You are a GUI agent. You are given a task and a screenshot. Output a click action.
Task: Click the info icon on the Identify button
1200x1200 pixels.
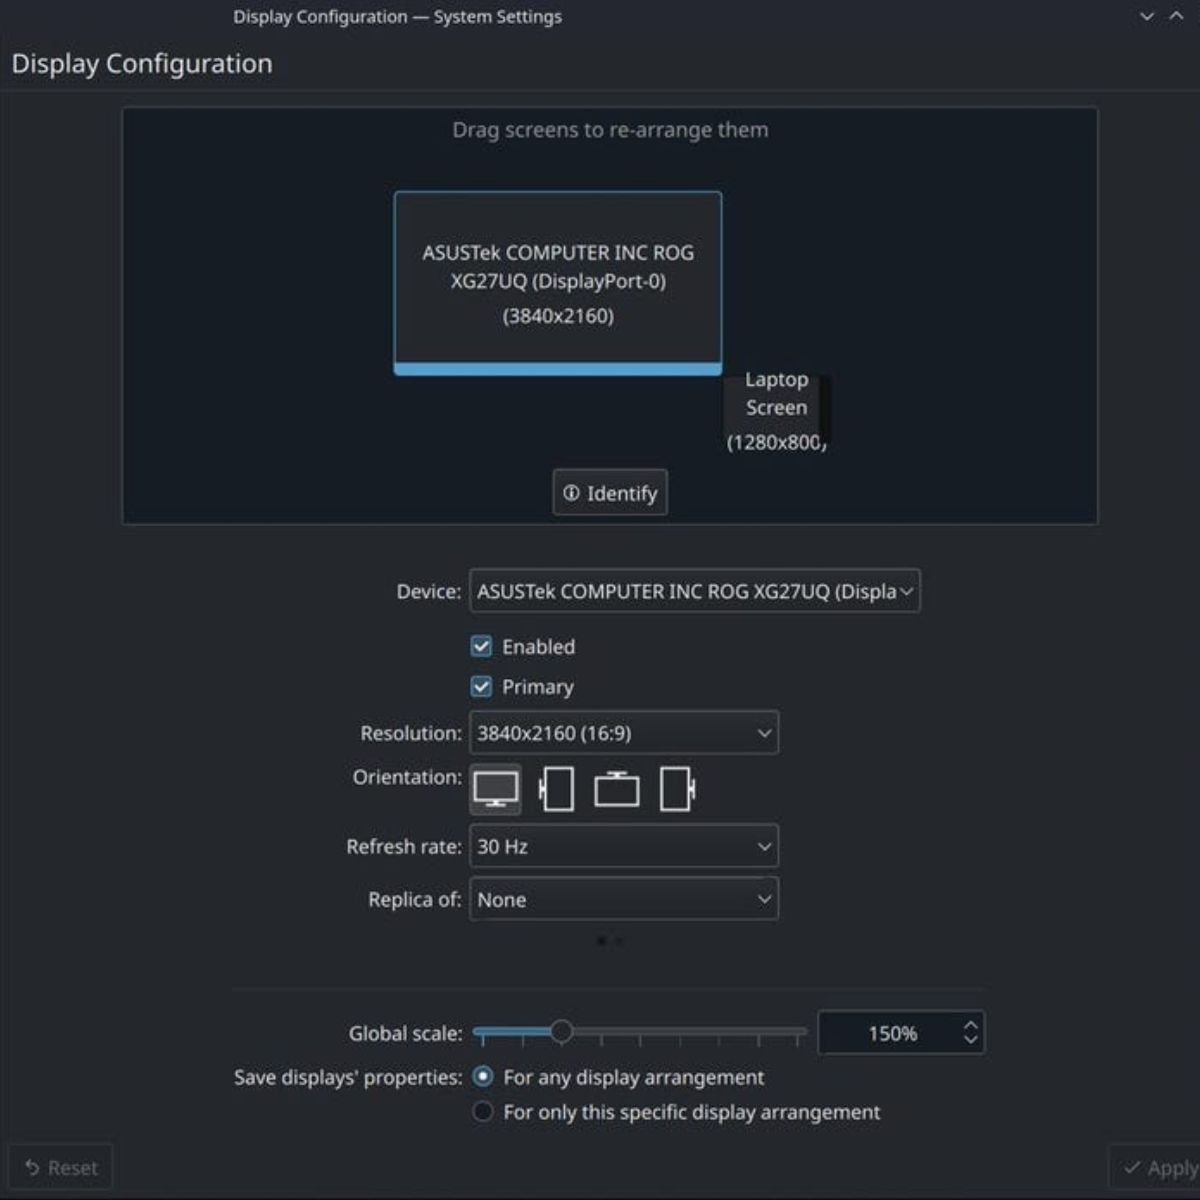pos(570,492)
